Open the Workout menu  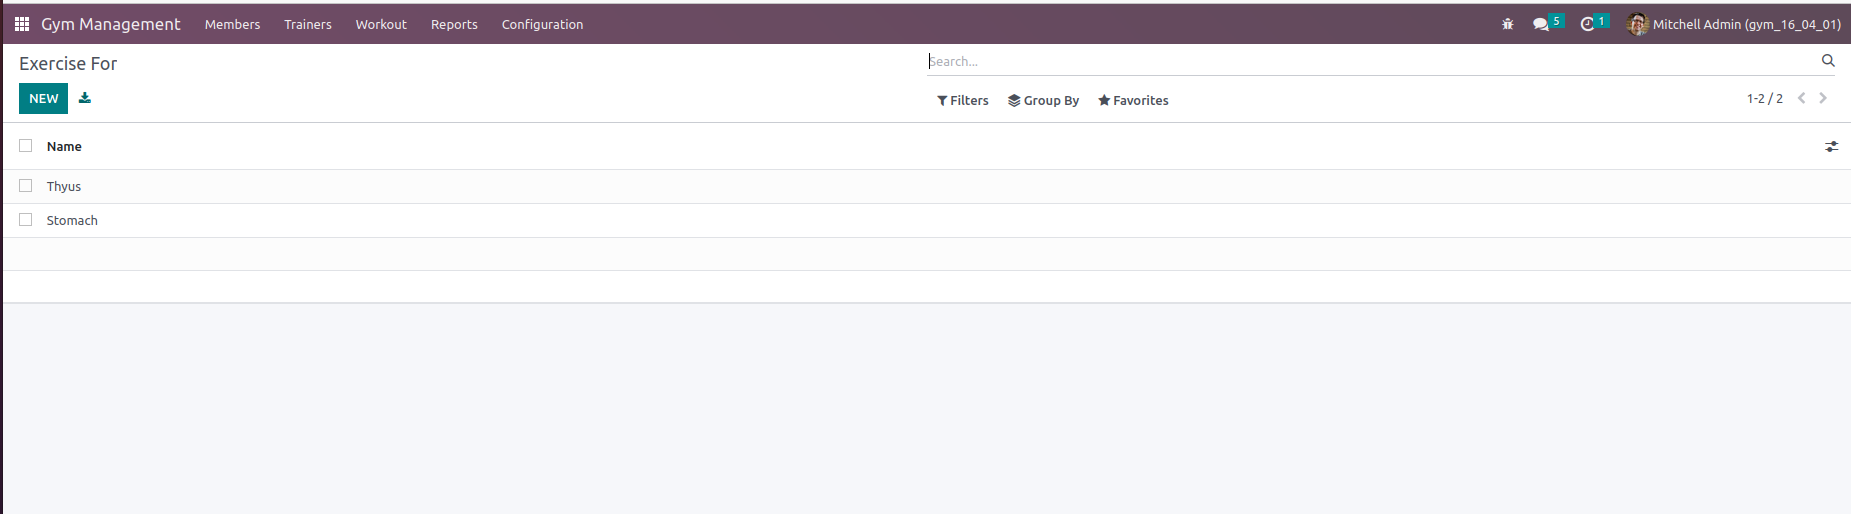pyautogui.click(x=381, y=24)
